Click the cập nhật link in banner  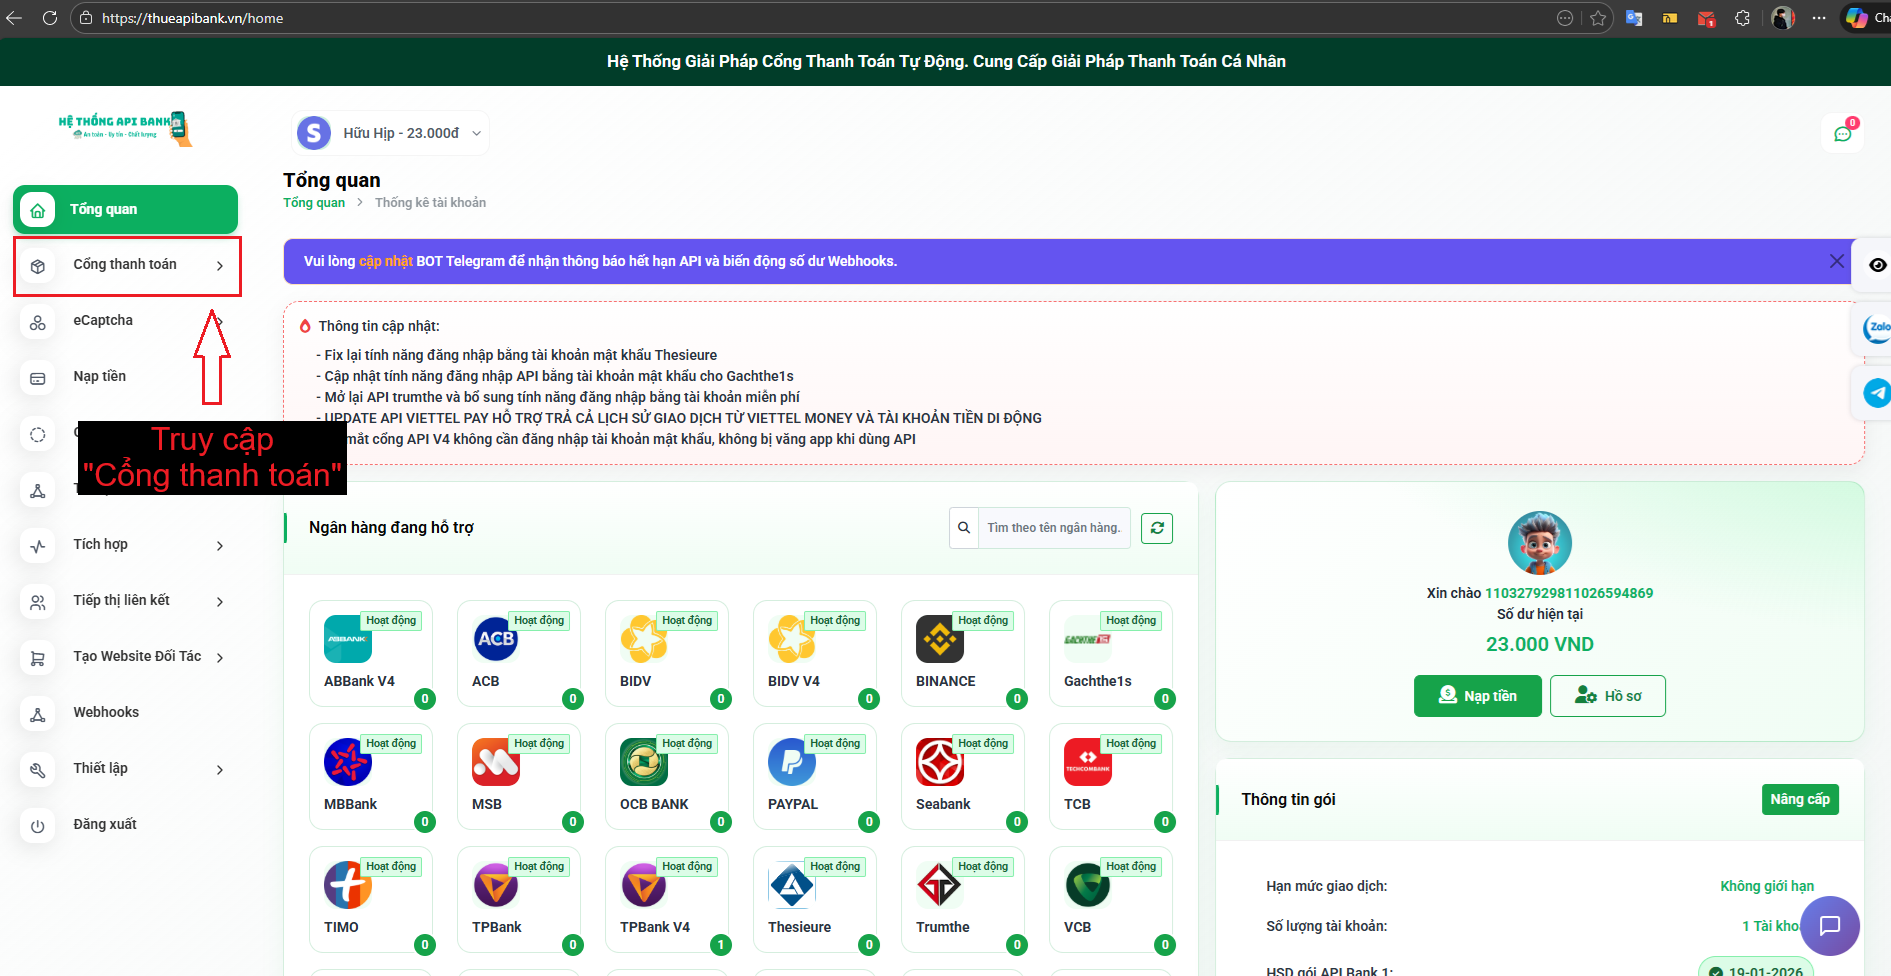385,262
